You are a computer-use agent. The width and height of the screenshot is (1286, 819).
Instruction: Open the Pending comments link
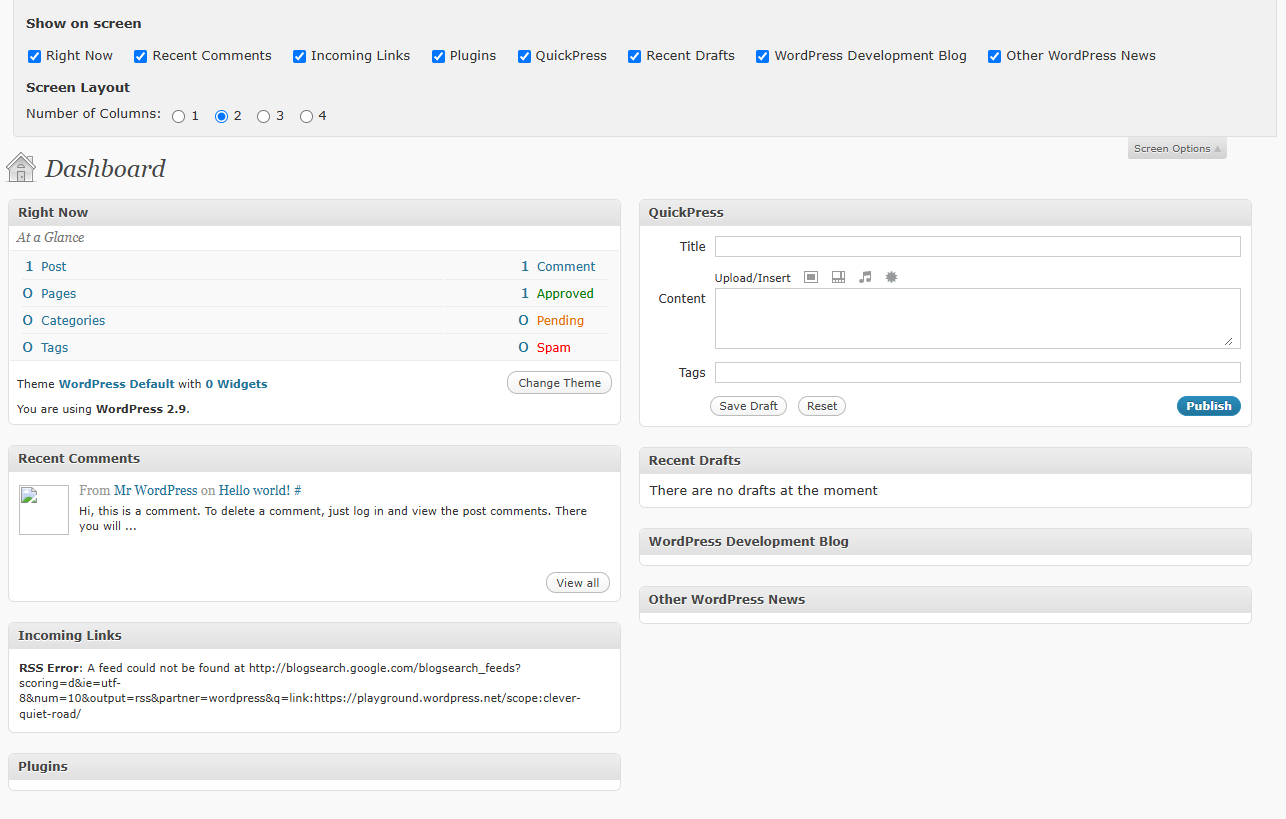pyautogui.click(x=560, y=321)
